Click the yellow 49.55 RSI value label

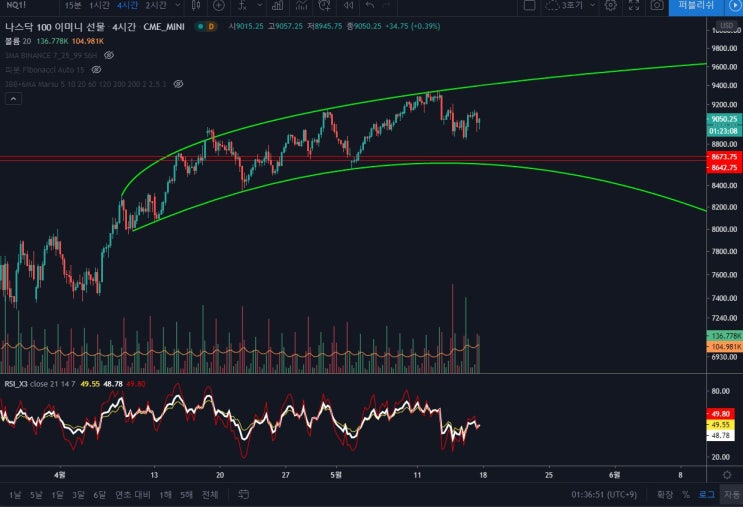[721, 425]
